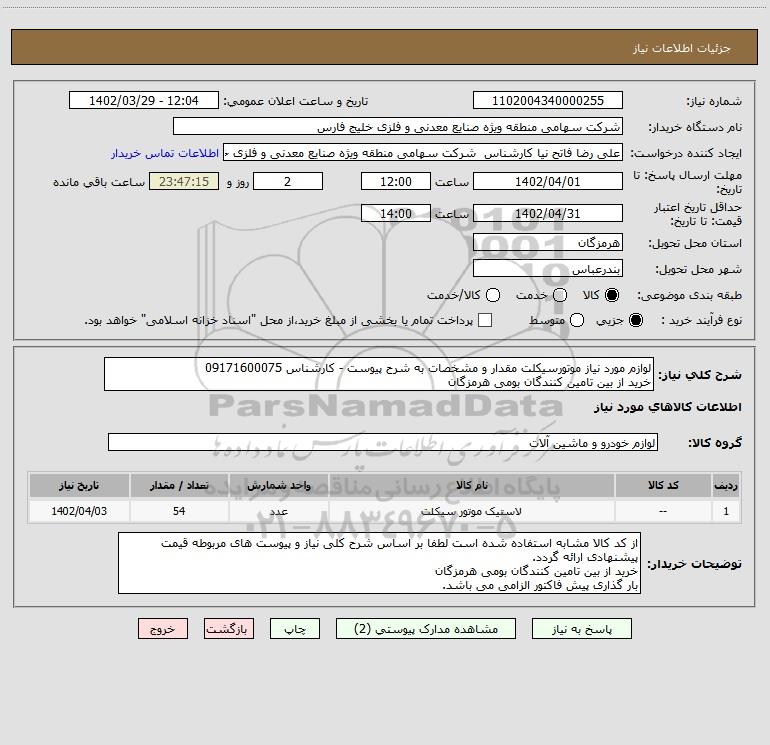
Task: Click the جزئیات اطلاعات نیاز page title
Action: 682,48
